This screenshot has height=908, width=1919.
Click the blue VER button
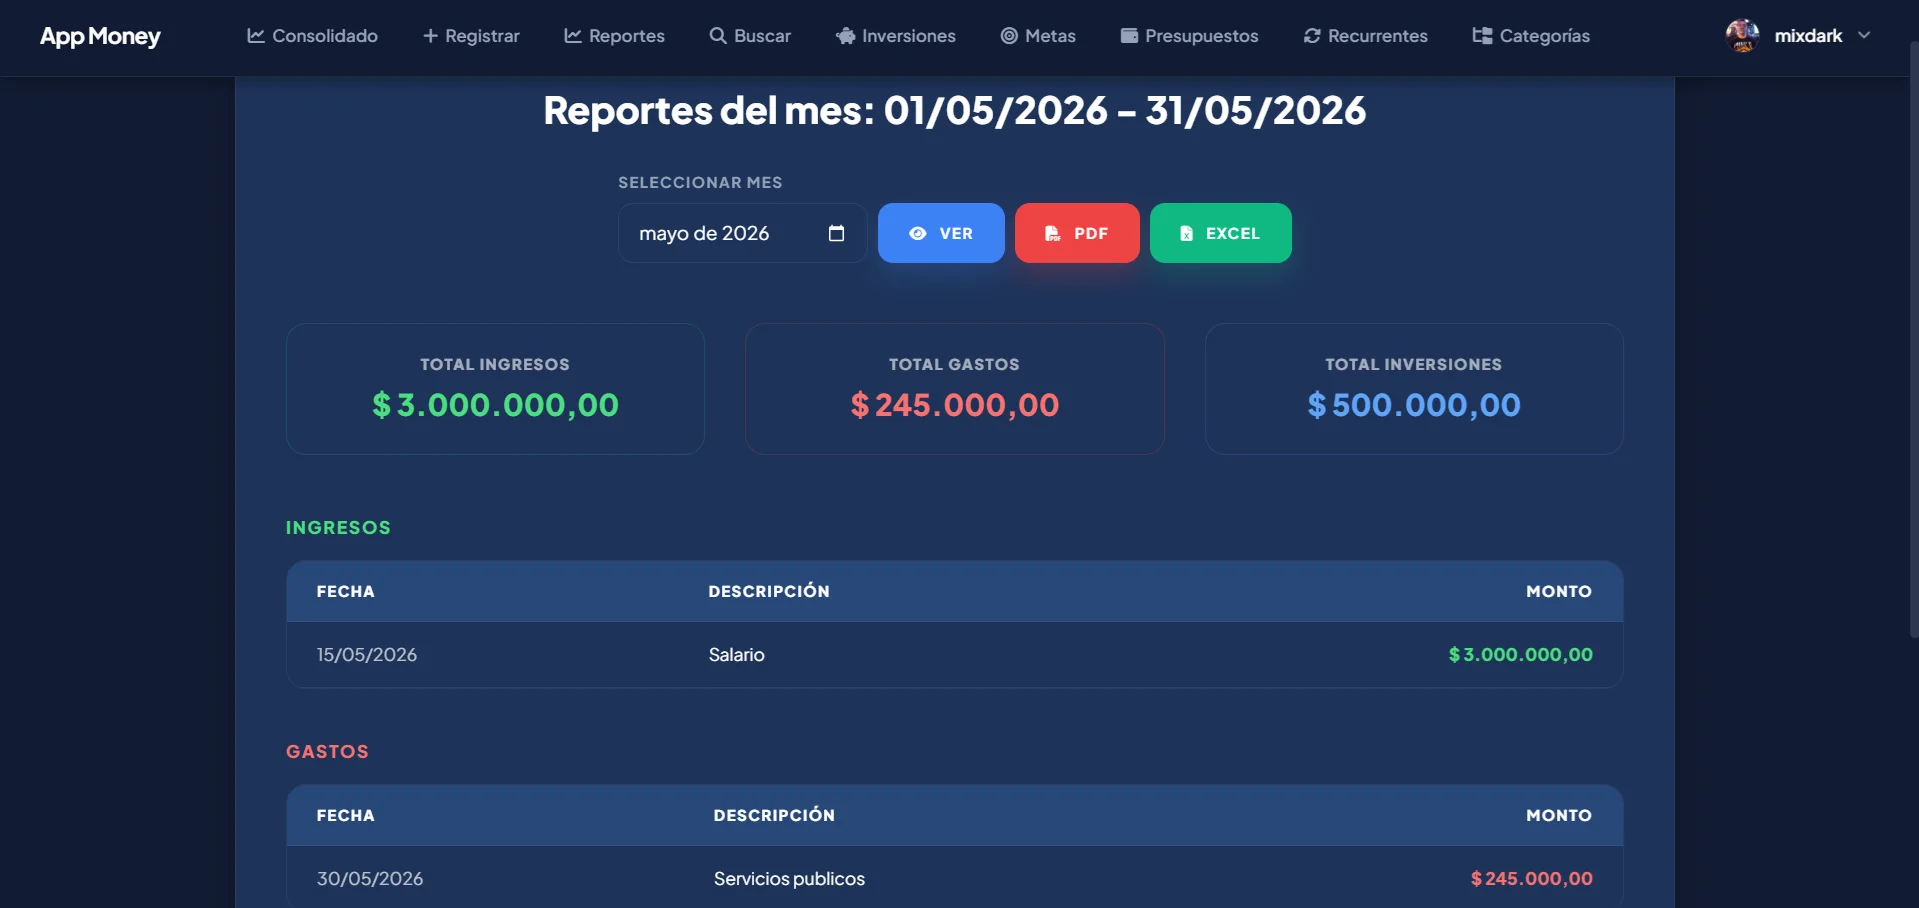941,233
